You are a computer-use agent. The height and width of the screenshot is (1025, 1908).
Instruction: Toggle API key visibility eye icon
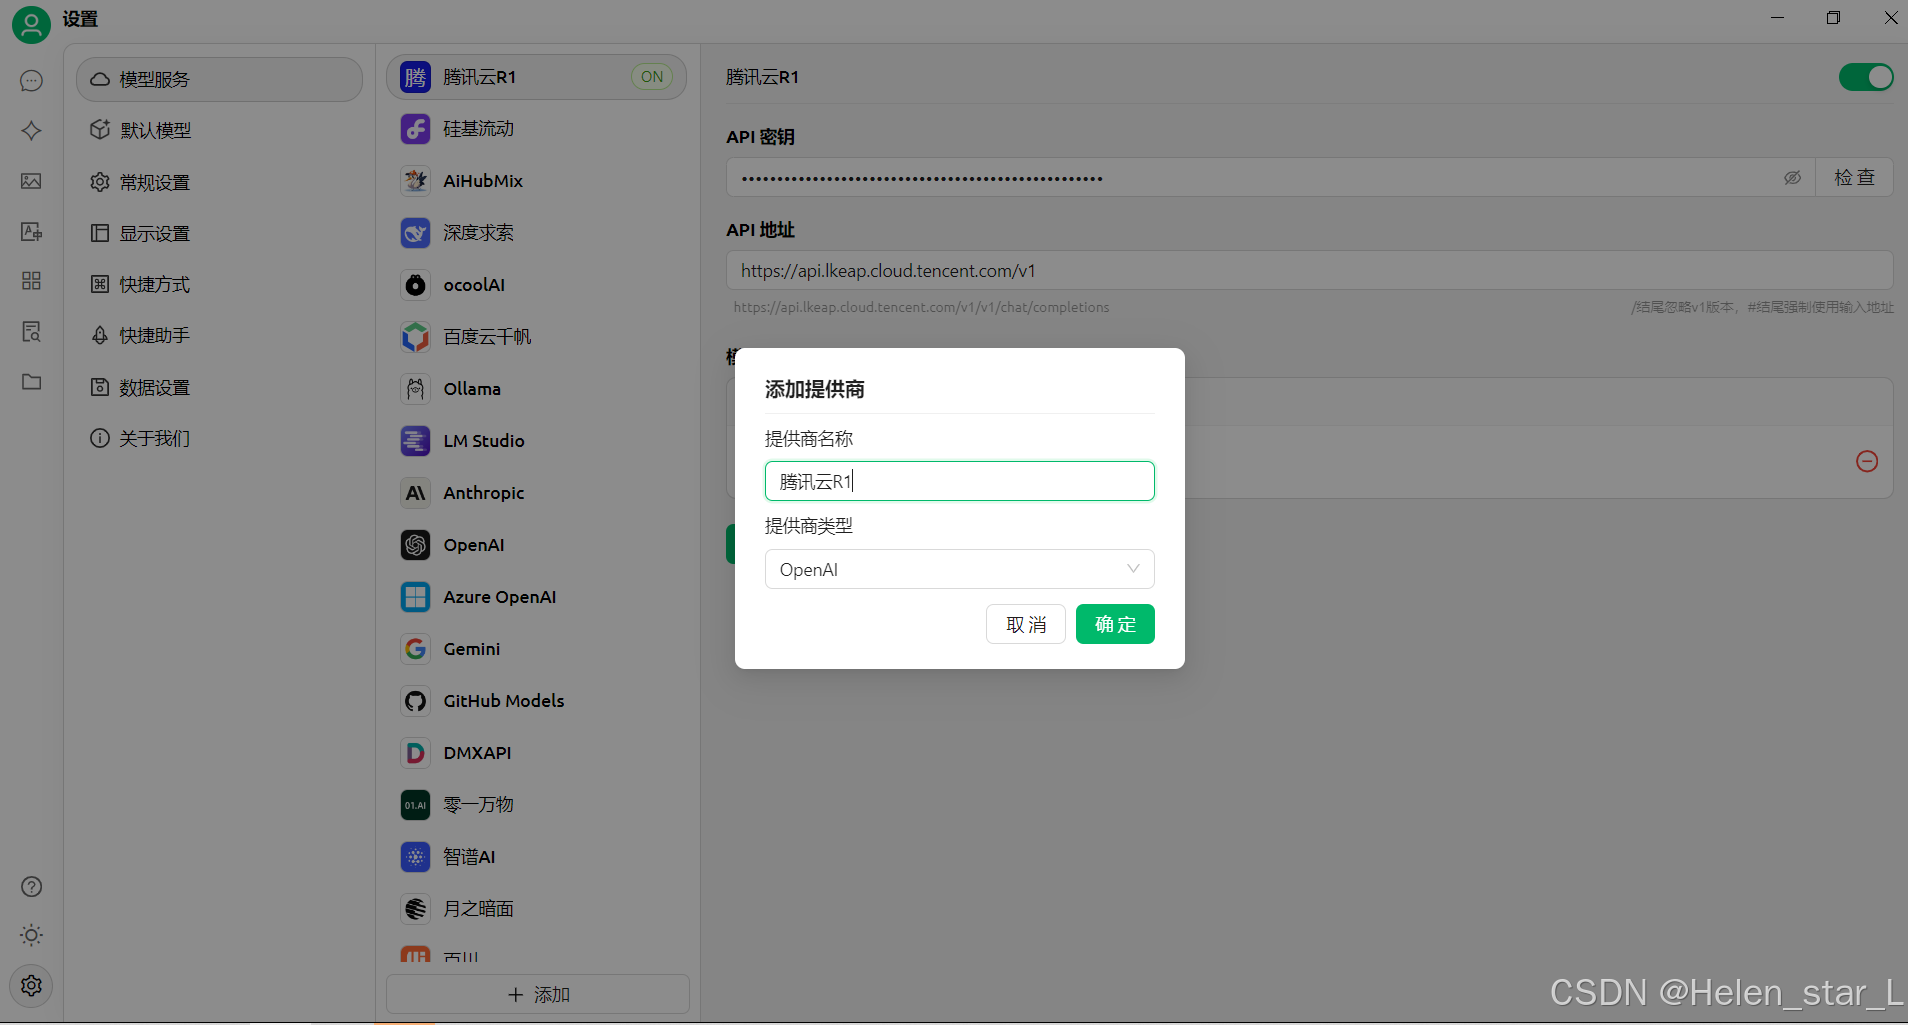[1792, 178]
